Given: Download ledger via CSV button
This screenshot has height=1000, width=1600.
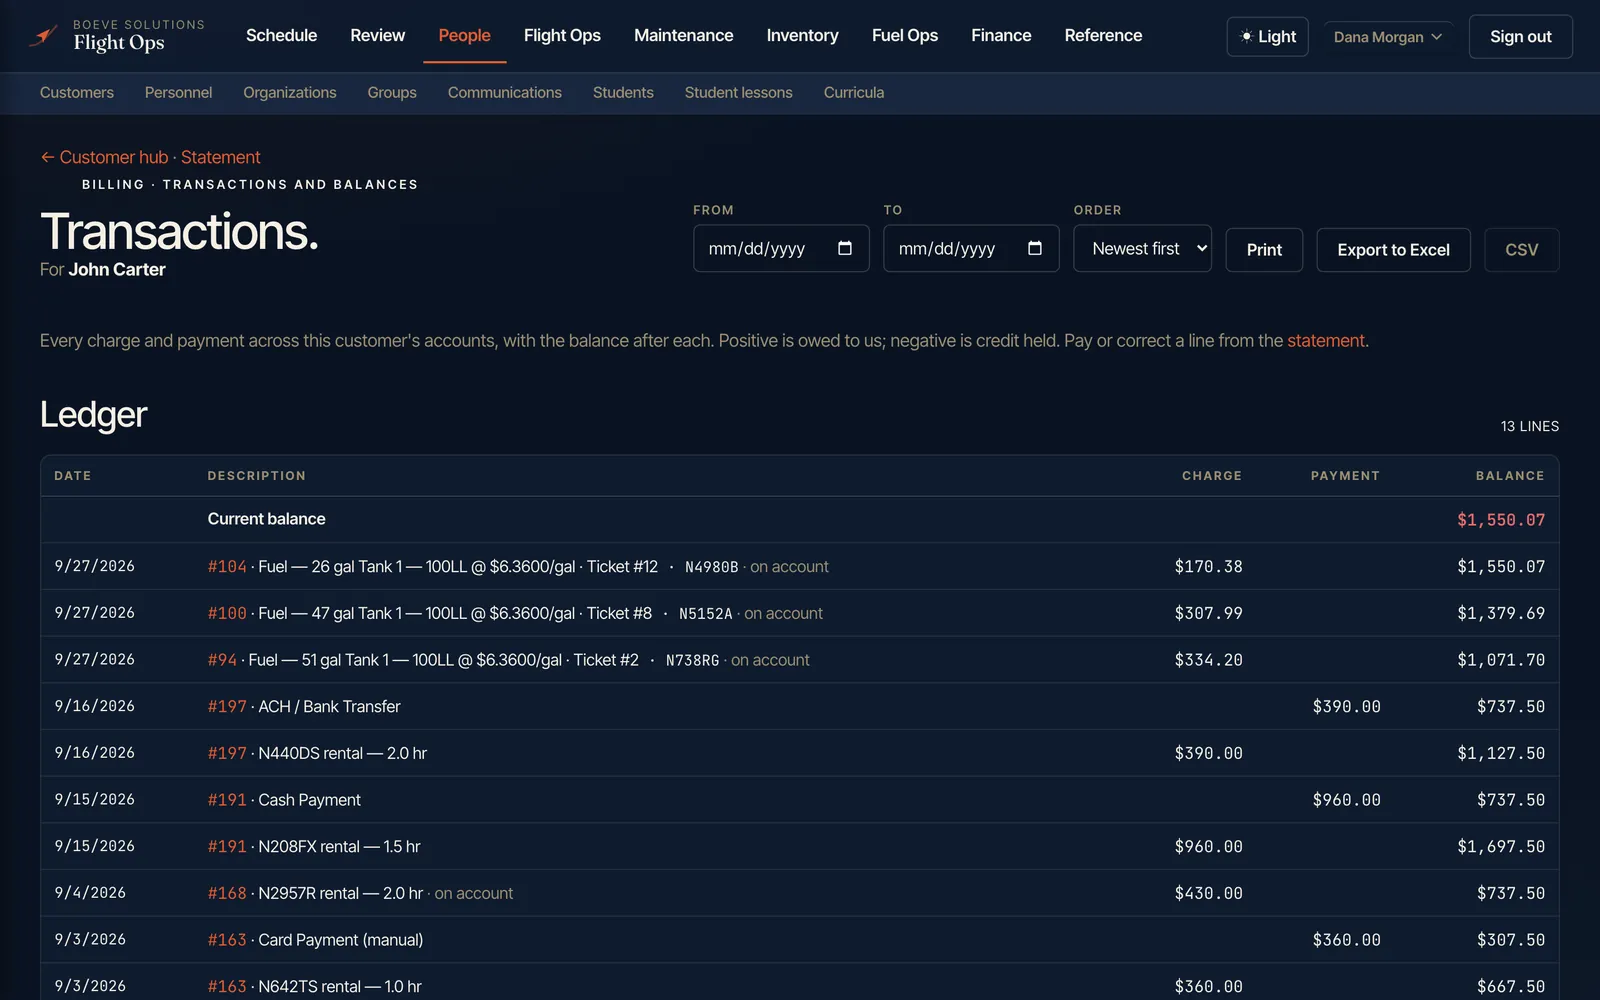Looking at the screenshot, I should pos(1521,250).
